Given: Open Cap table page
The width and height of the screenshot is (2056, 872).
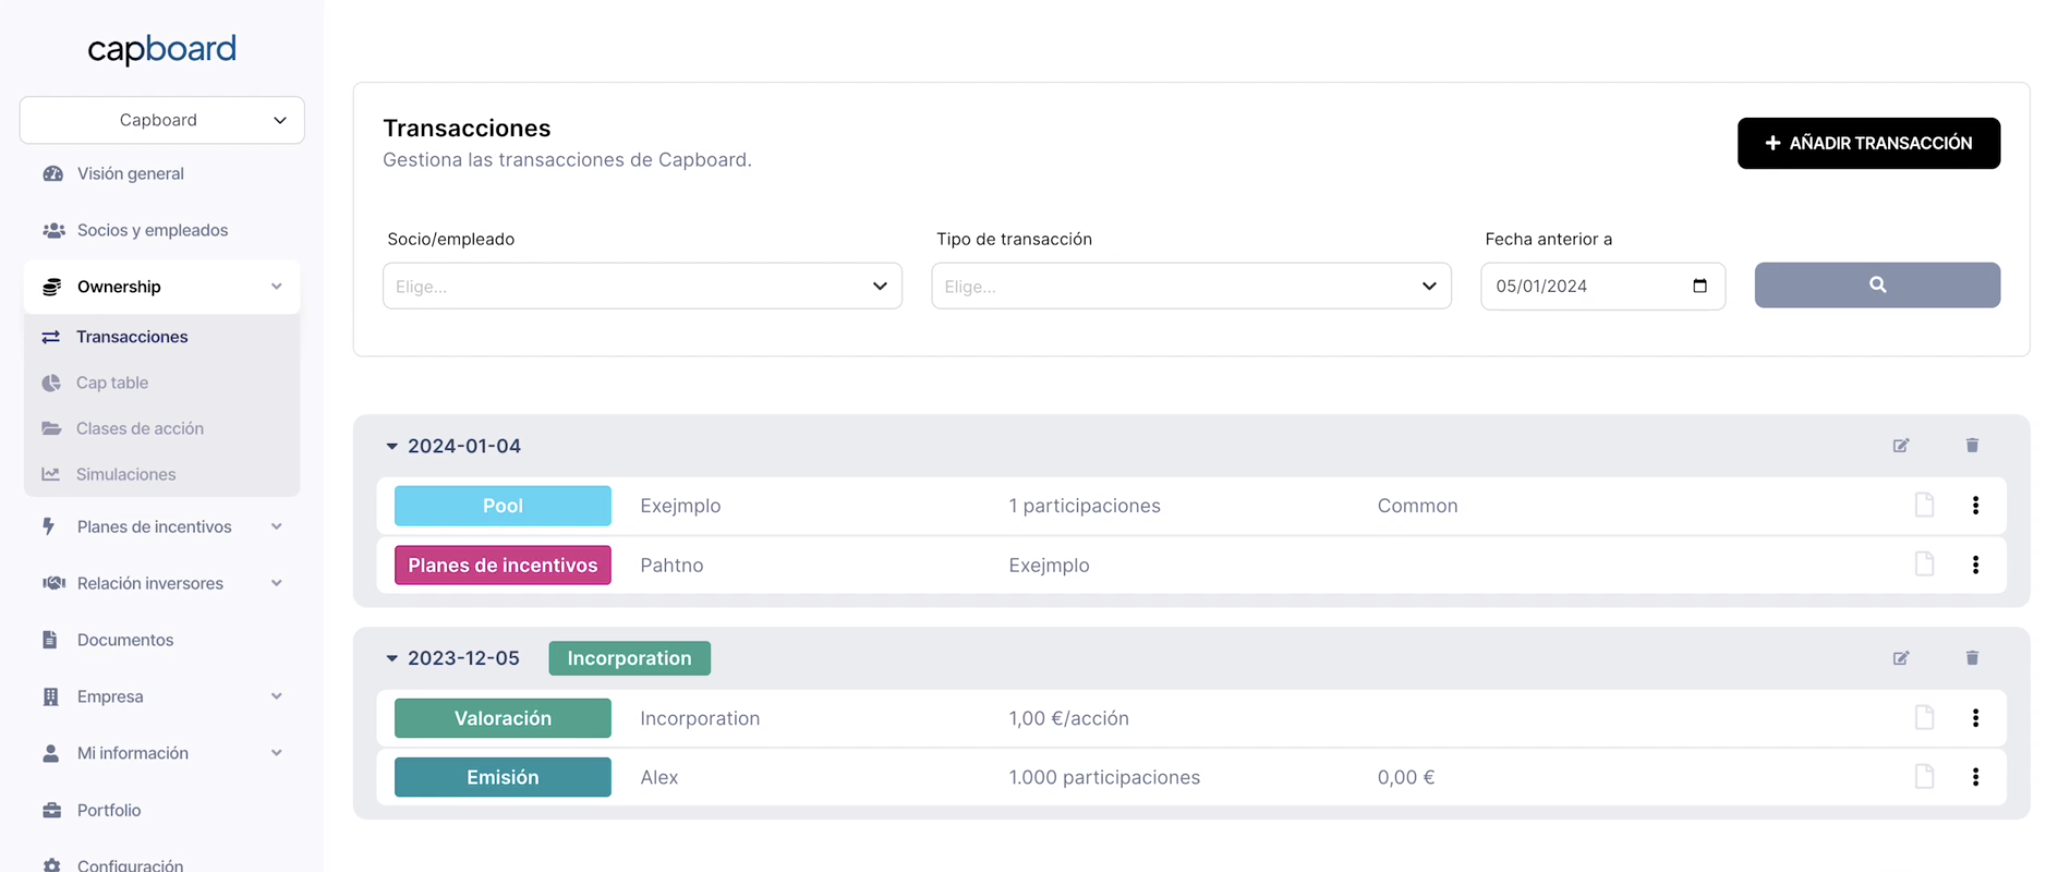Looking at the screenshot, I should (112, 383).
